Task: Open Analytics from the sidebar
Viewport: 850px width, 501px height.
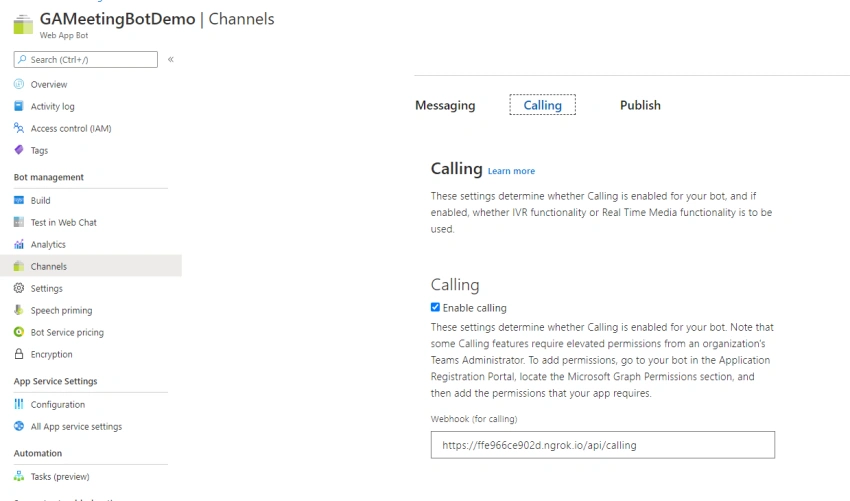Action: 48,245
